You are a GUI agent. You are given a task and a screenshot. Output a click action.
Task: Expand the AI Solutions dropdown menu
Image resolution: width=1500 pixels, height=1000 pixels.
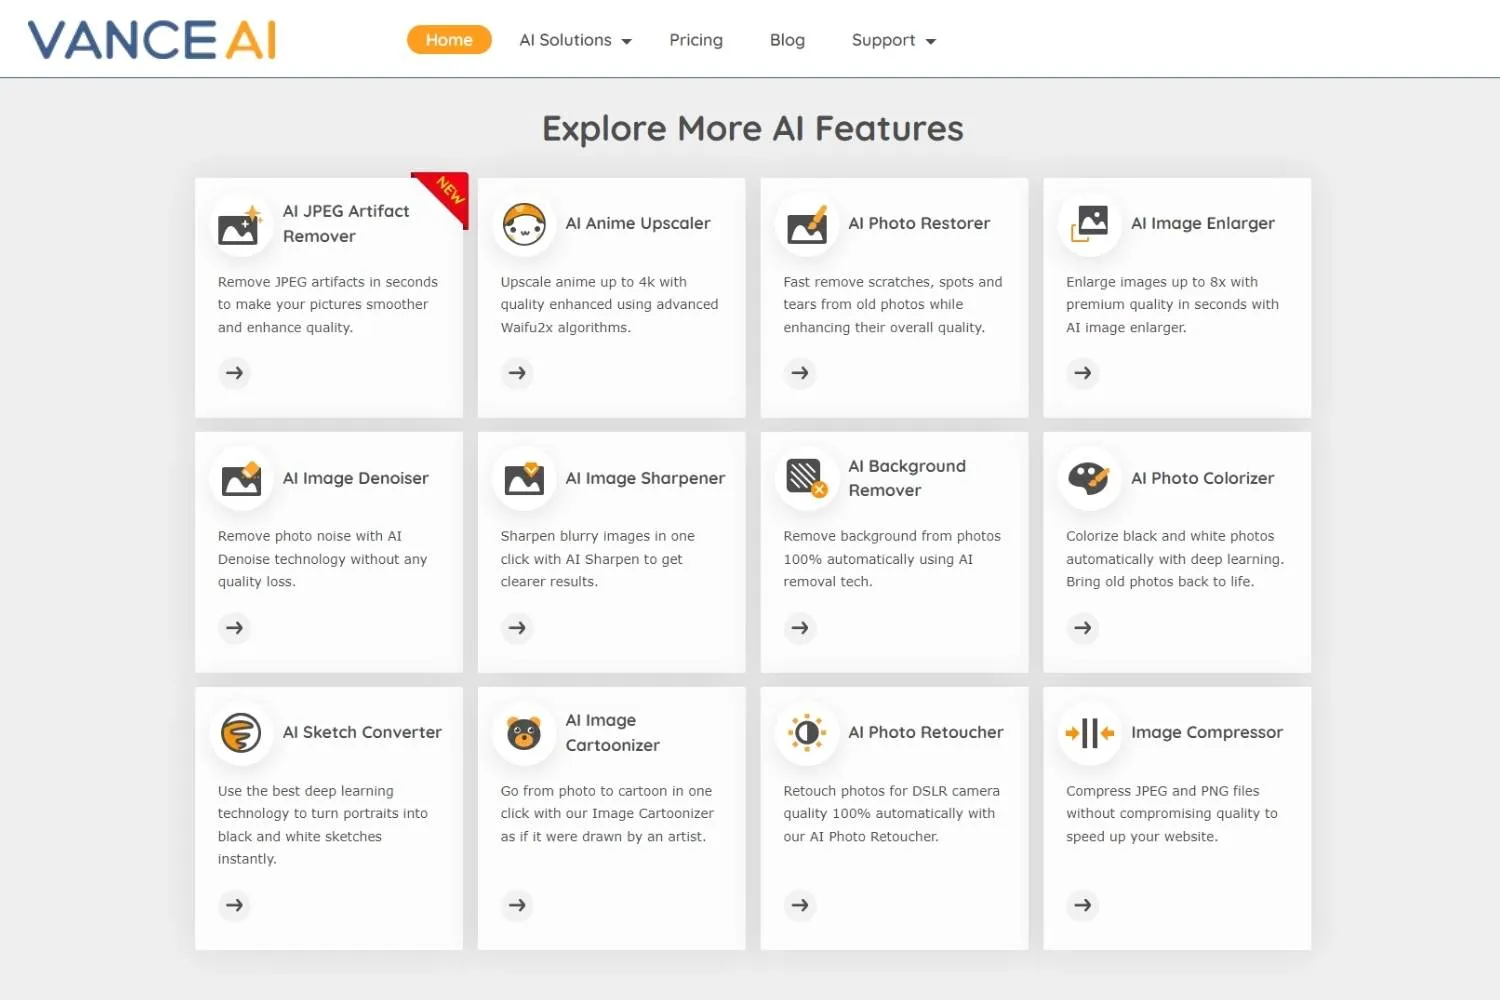(575, 40)
